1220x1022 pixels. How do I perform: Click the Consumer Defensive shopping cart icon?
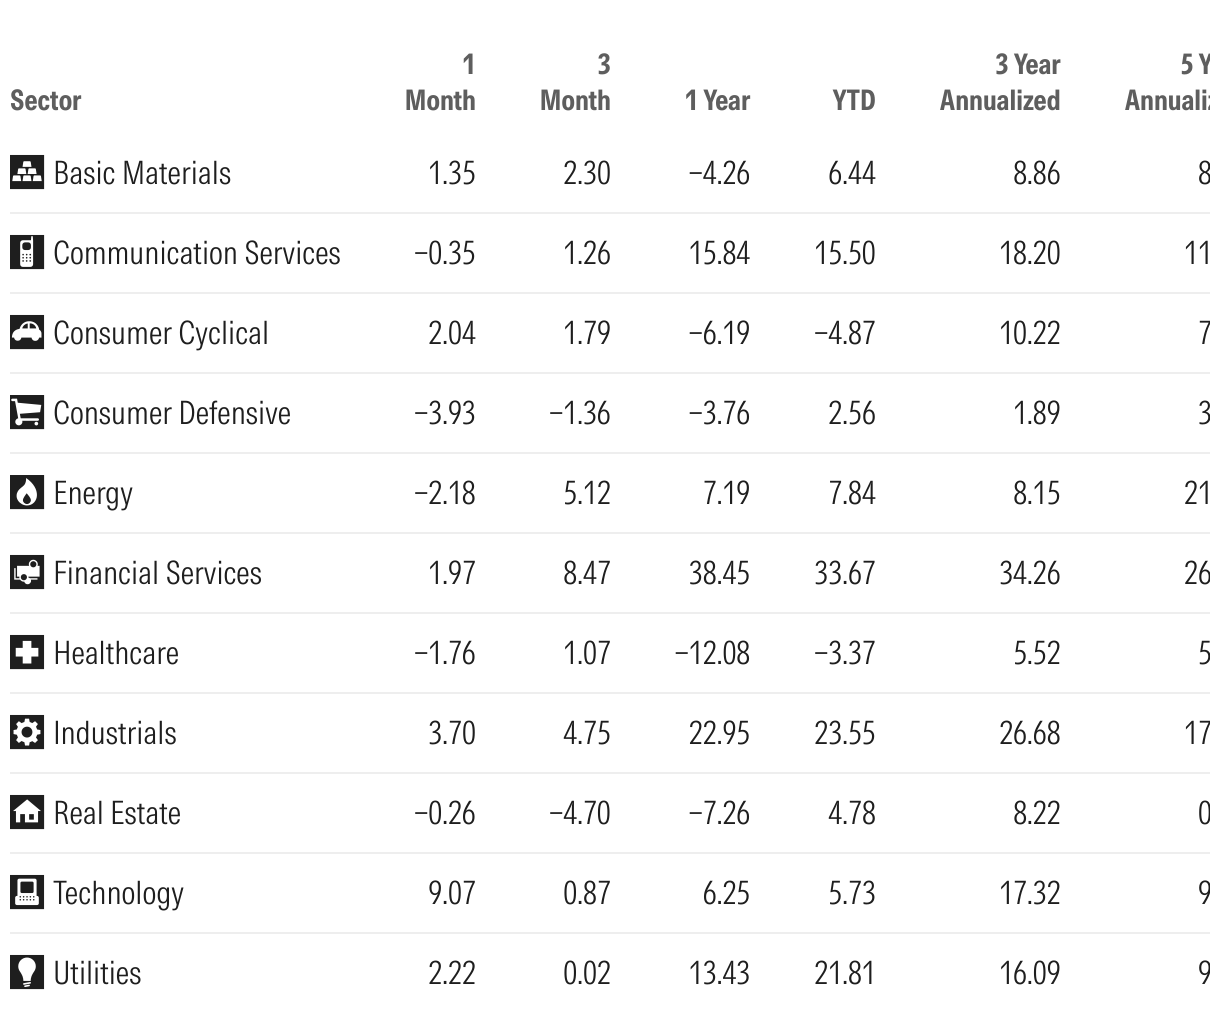pos(27,412)
